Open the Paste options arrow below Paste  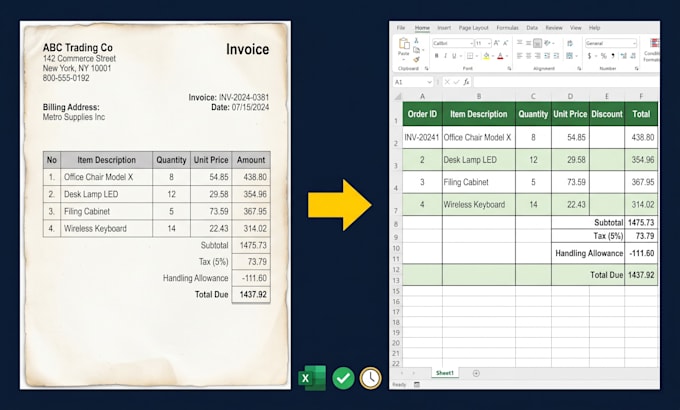coord(404,59)
